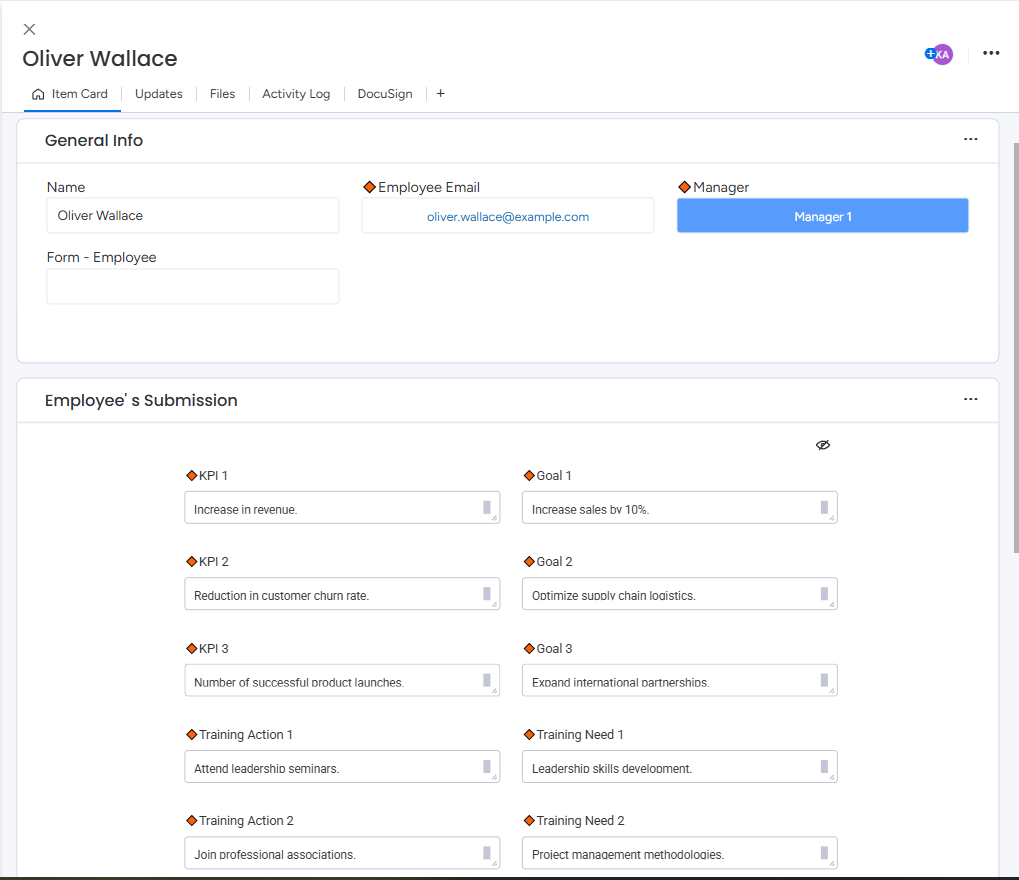Click the orange diamond beside Training Need 2
The width and height of the screenshot is (1019, 880).
529,821
